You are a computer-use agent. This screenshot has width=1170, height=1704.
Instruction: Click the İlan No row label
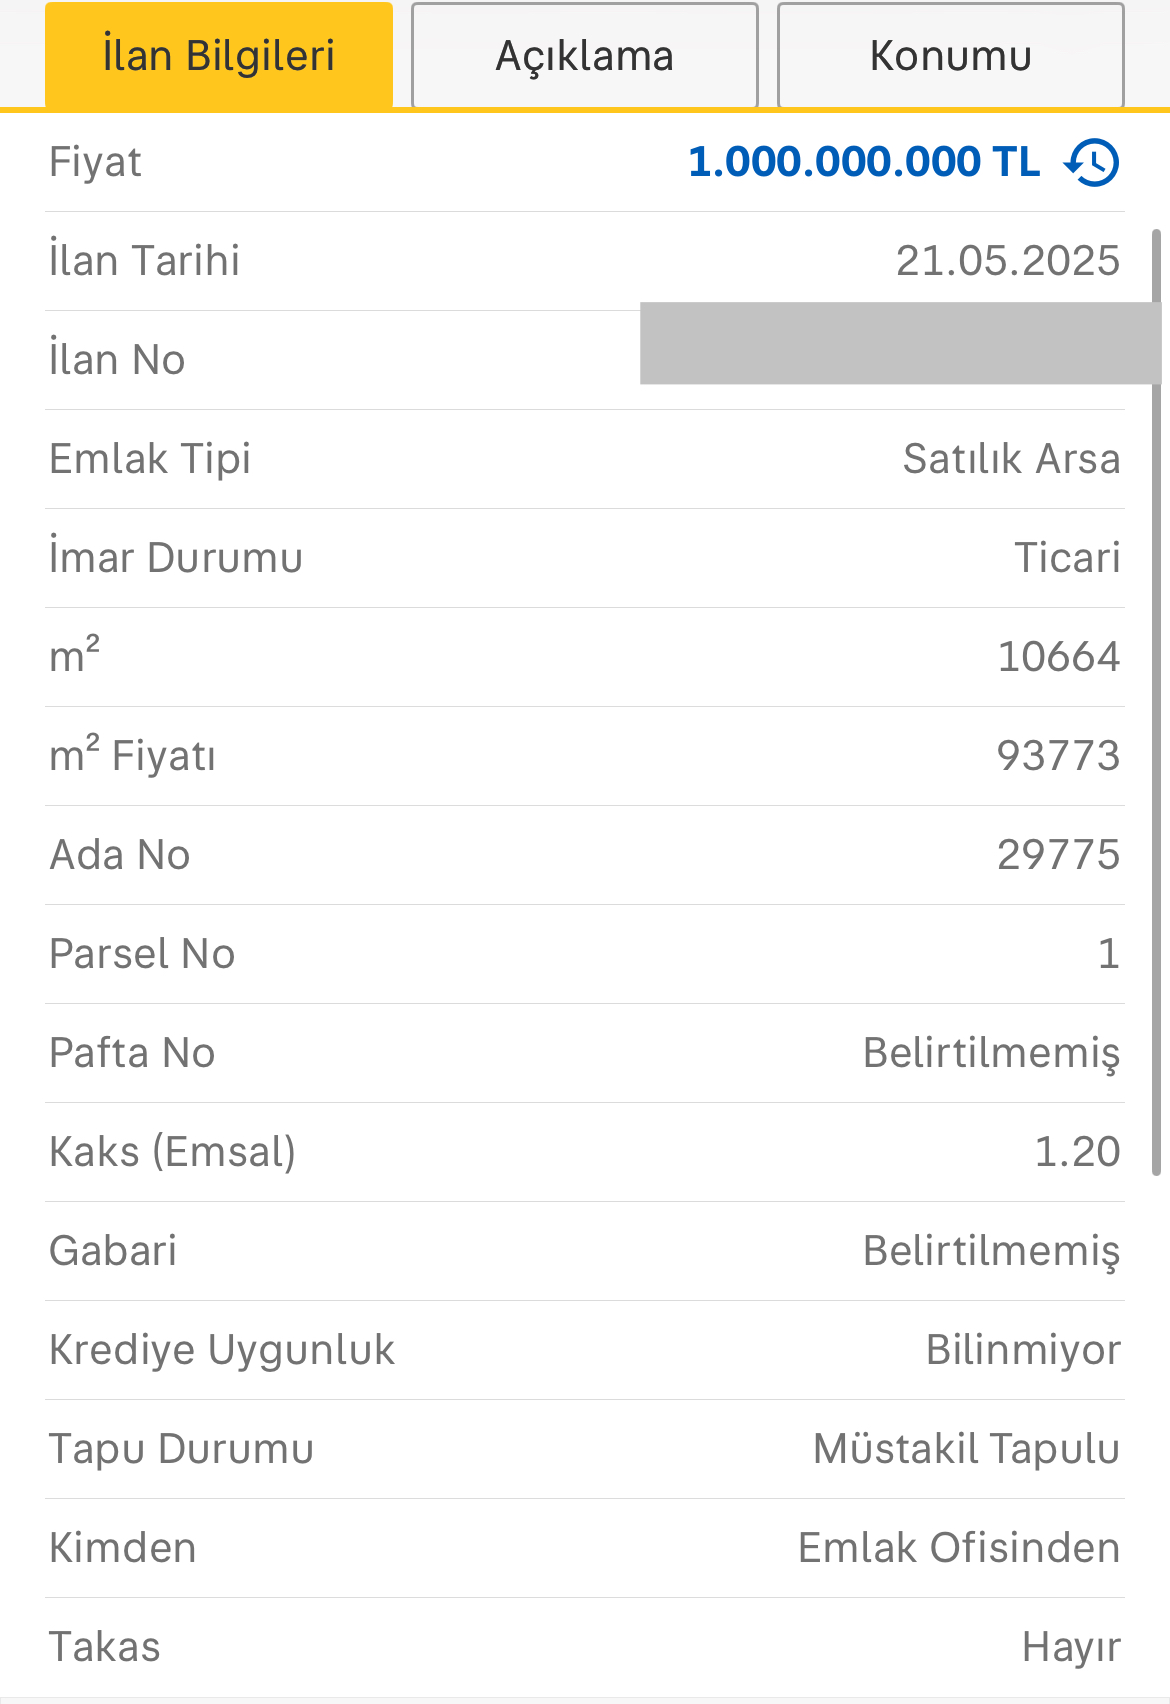coord(117,360)
